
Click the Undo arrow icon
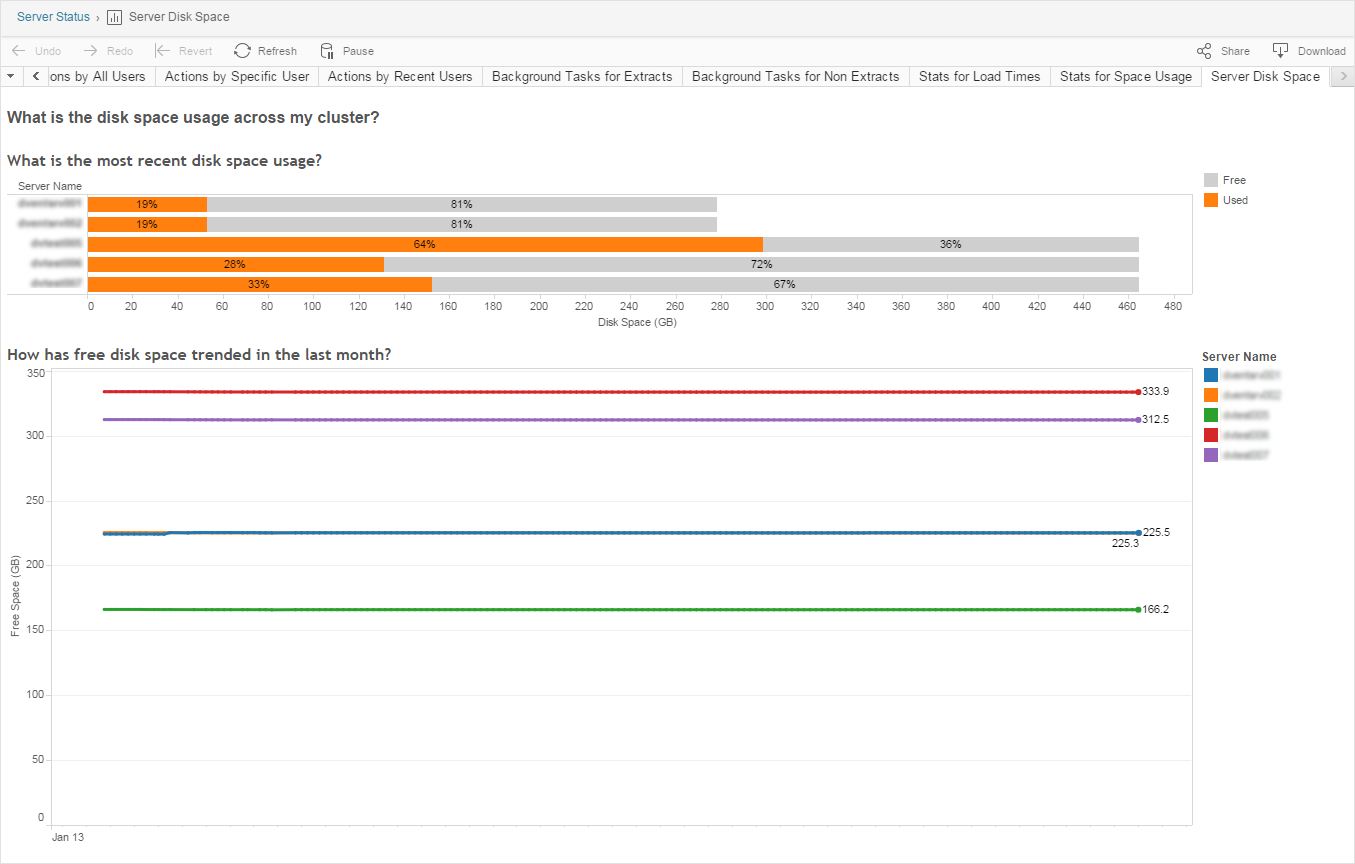coord(18,51)
